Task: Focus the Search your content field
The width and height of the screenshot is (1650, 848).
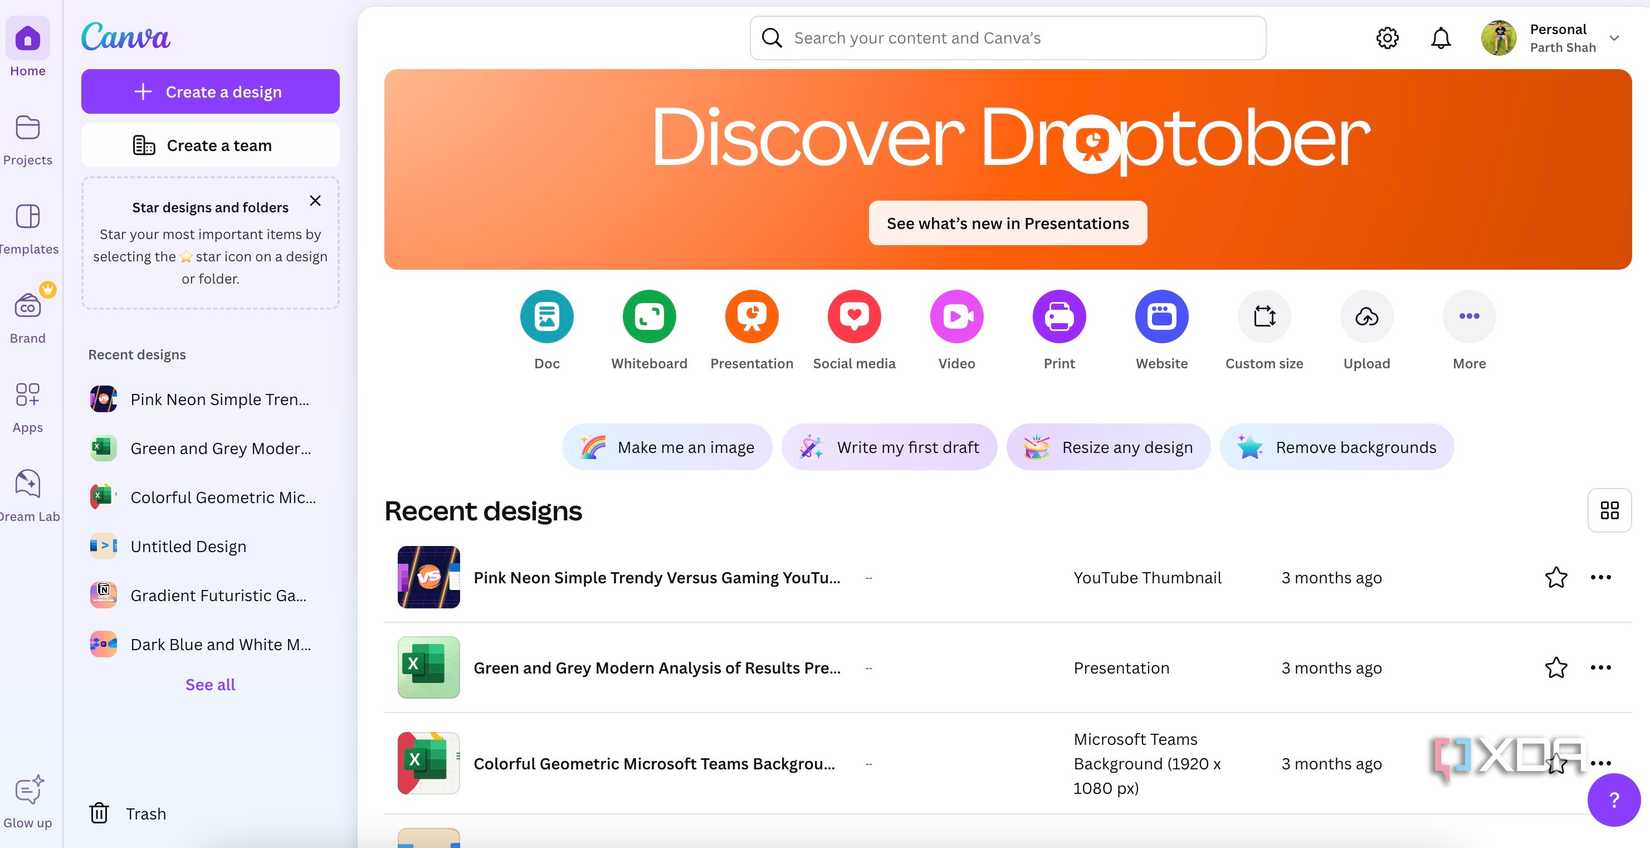Action: [x=1008, y=38]
